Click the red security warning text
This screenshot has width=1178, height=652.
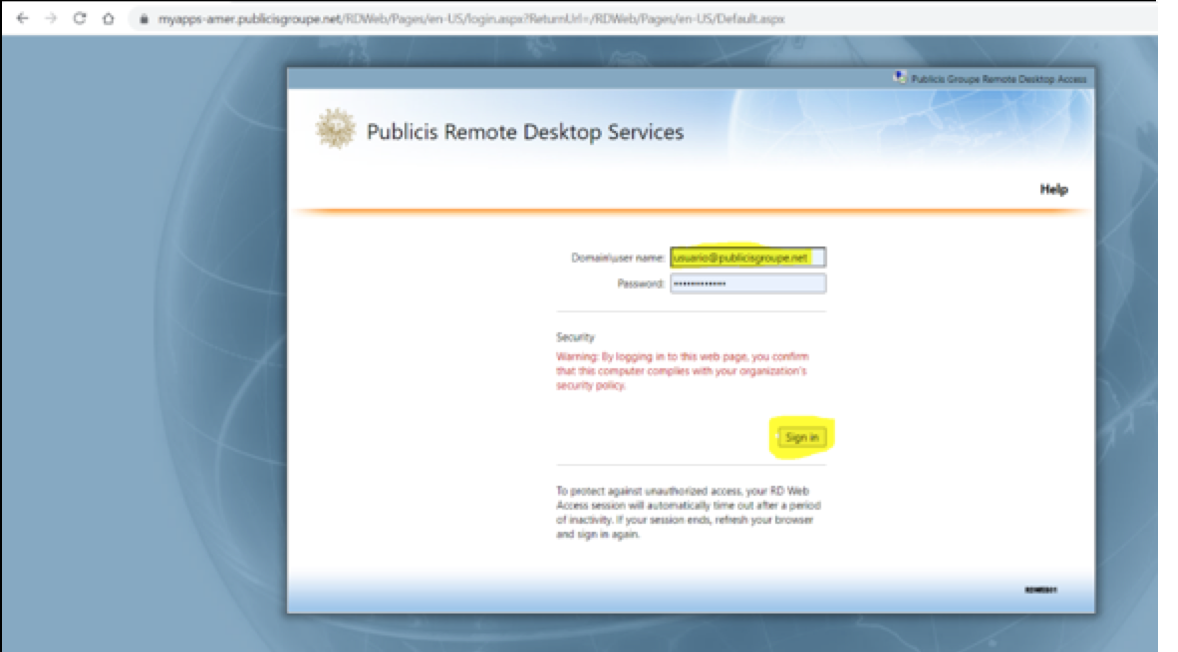(x=682, y=371)
